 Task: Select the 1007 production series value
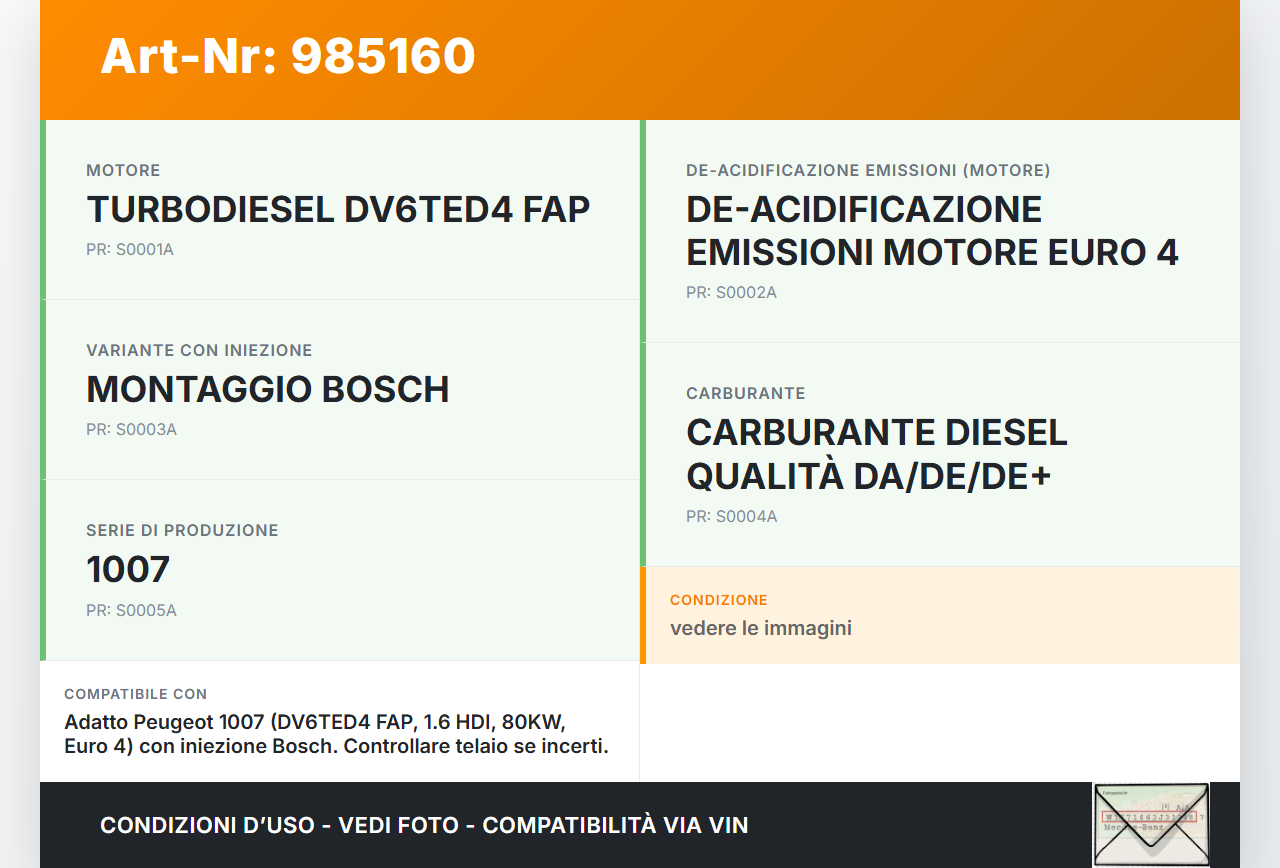point(128,570)
